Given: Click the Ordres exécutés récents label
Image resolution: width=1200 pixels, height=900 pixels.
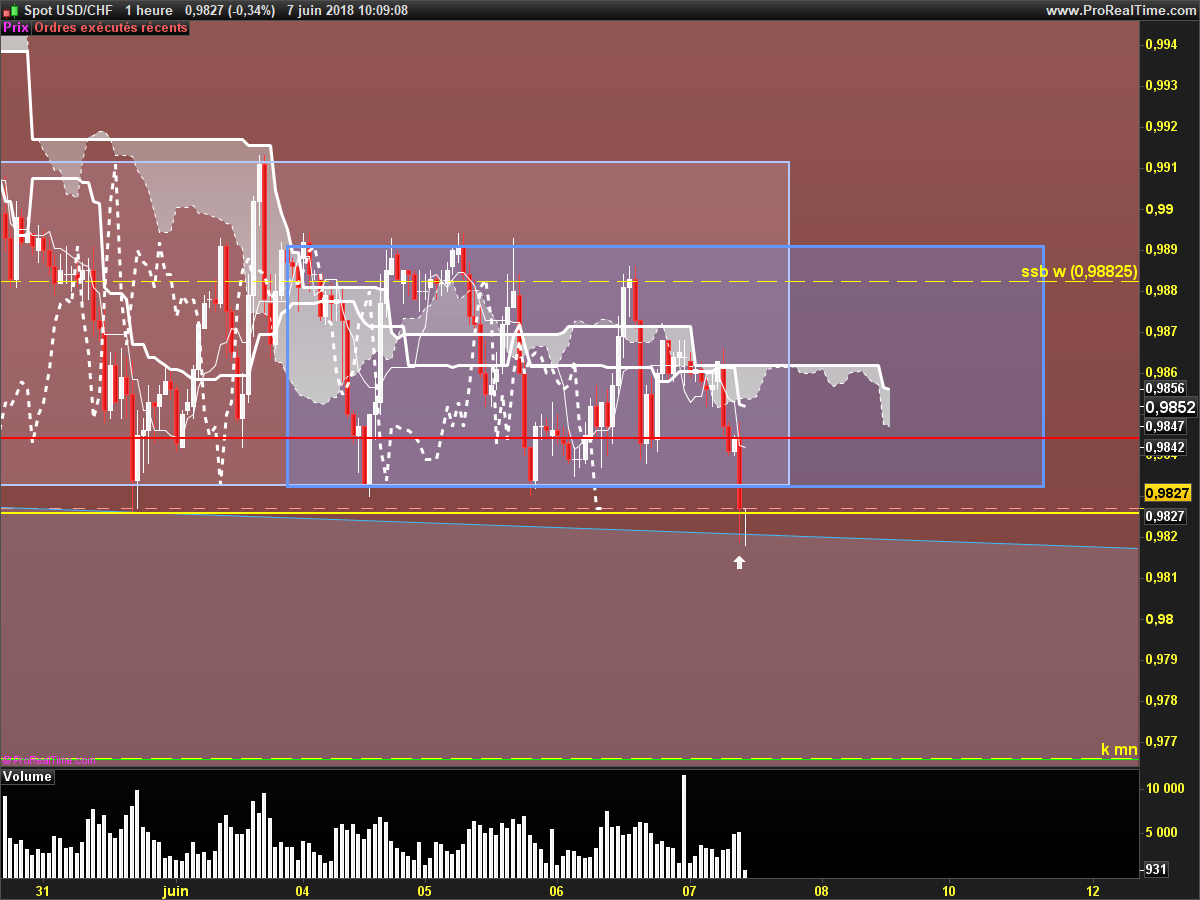Looking at the screenshot, I should 110,28.
